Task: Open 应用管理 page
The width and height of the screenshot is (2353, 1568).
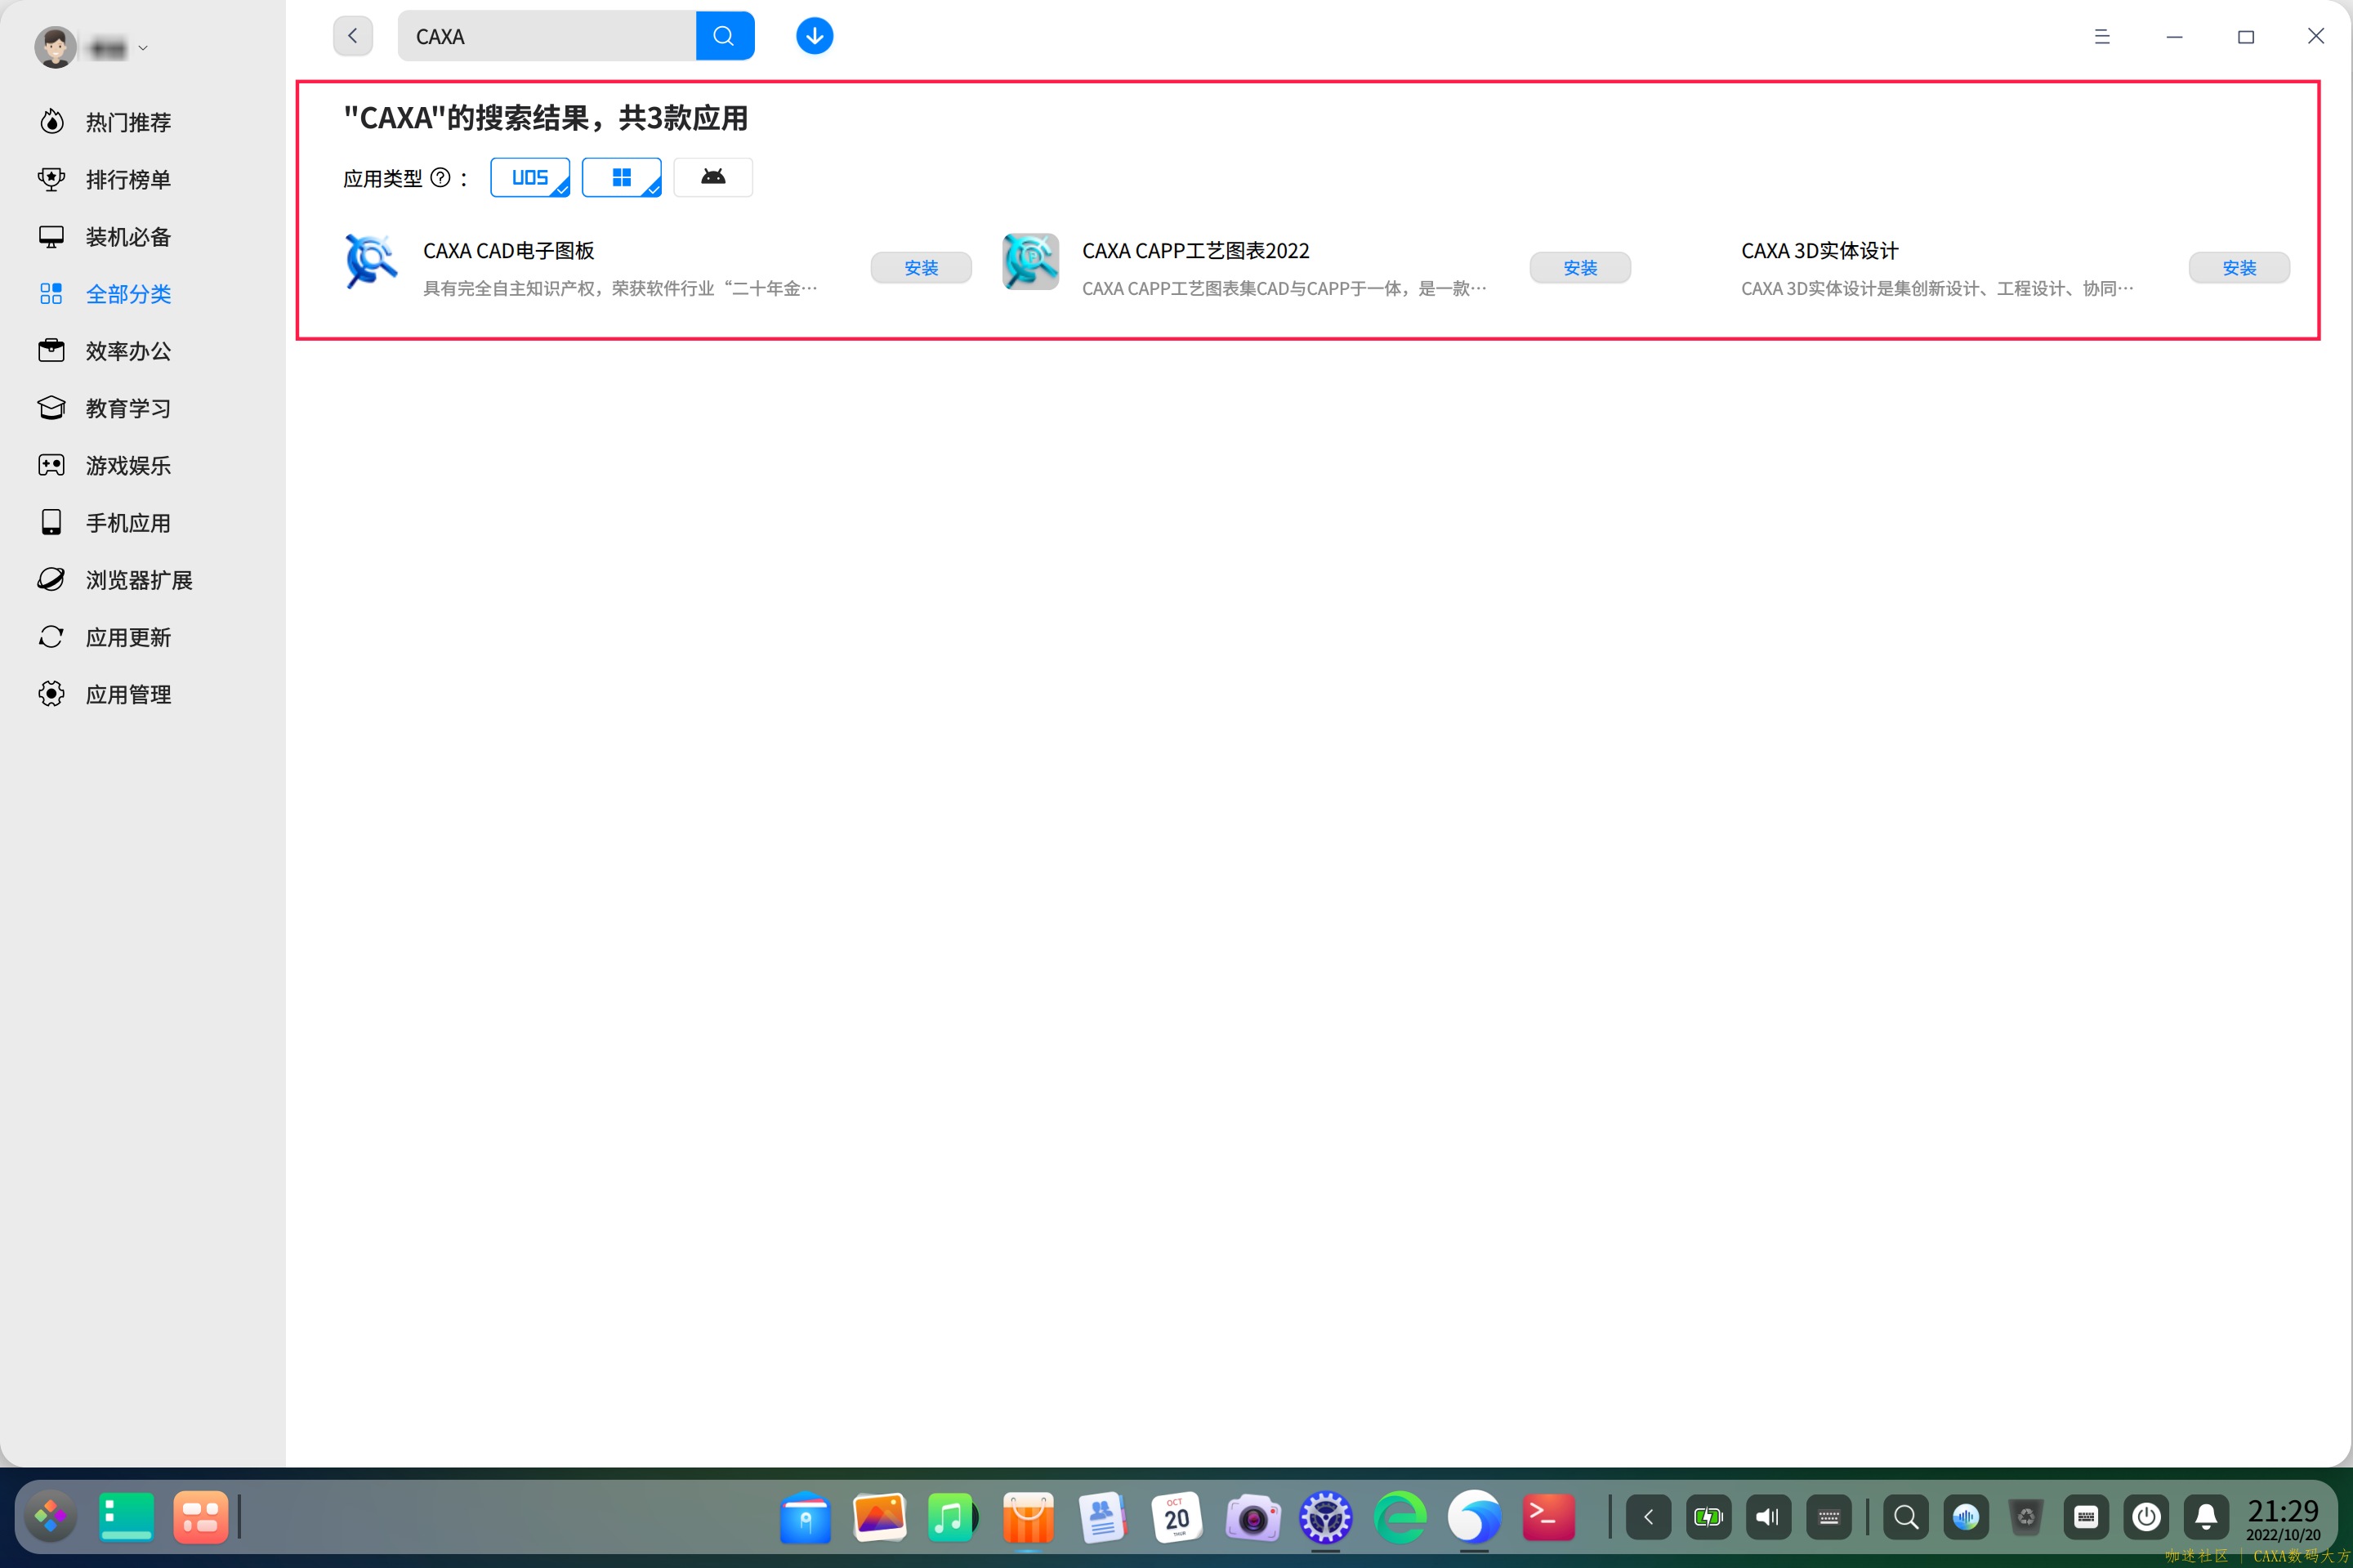Action: pyautogui.click(x=128, y=694)
